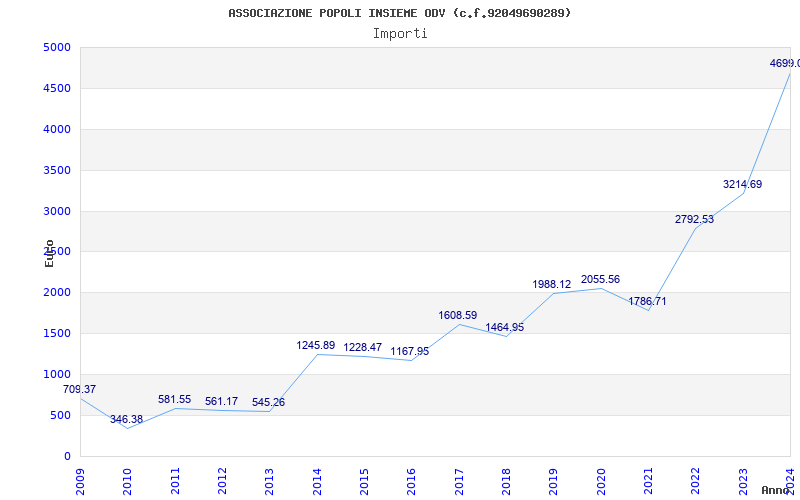Select the 1608.59 data label

pyautogui.click(x=458, y=315)
